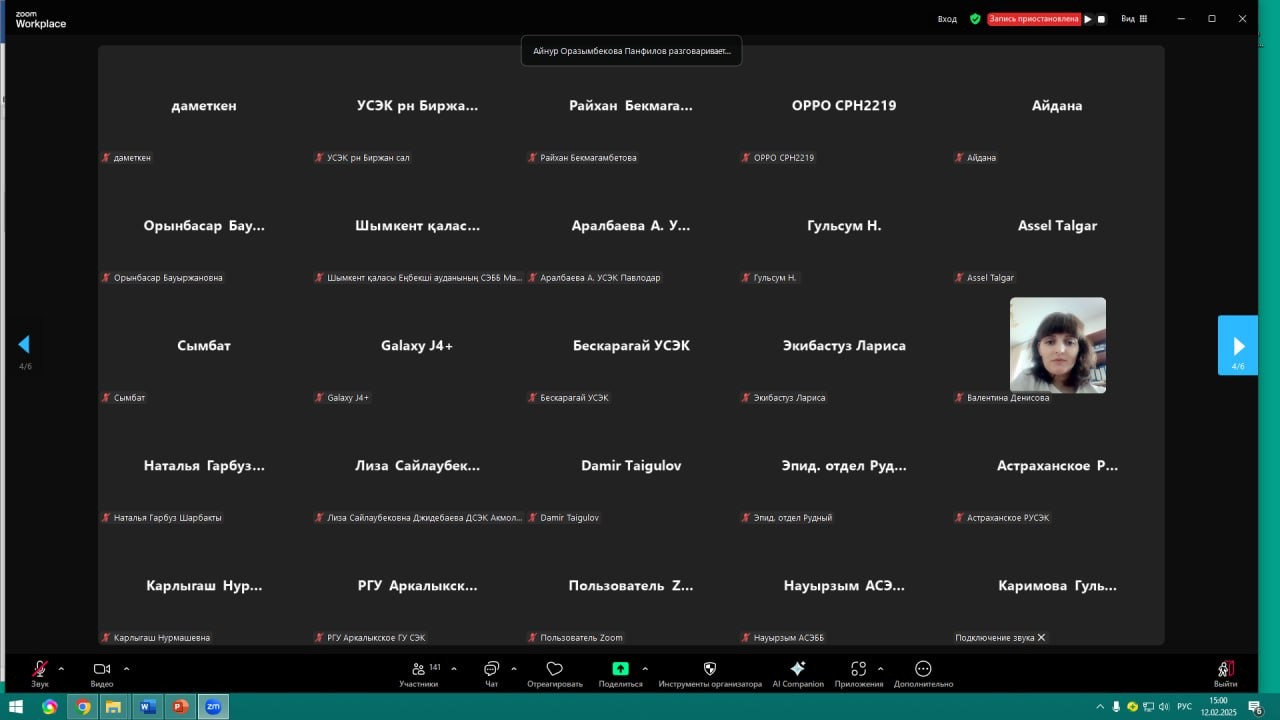Open Инструменты организатора host tools
The image size is (1280, 720).
pyautogui.click(x=710, y=669)
